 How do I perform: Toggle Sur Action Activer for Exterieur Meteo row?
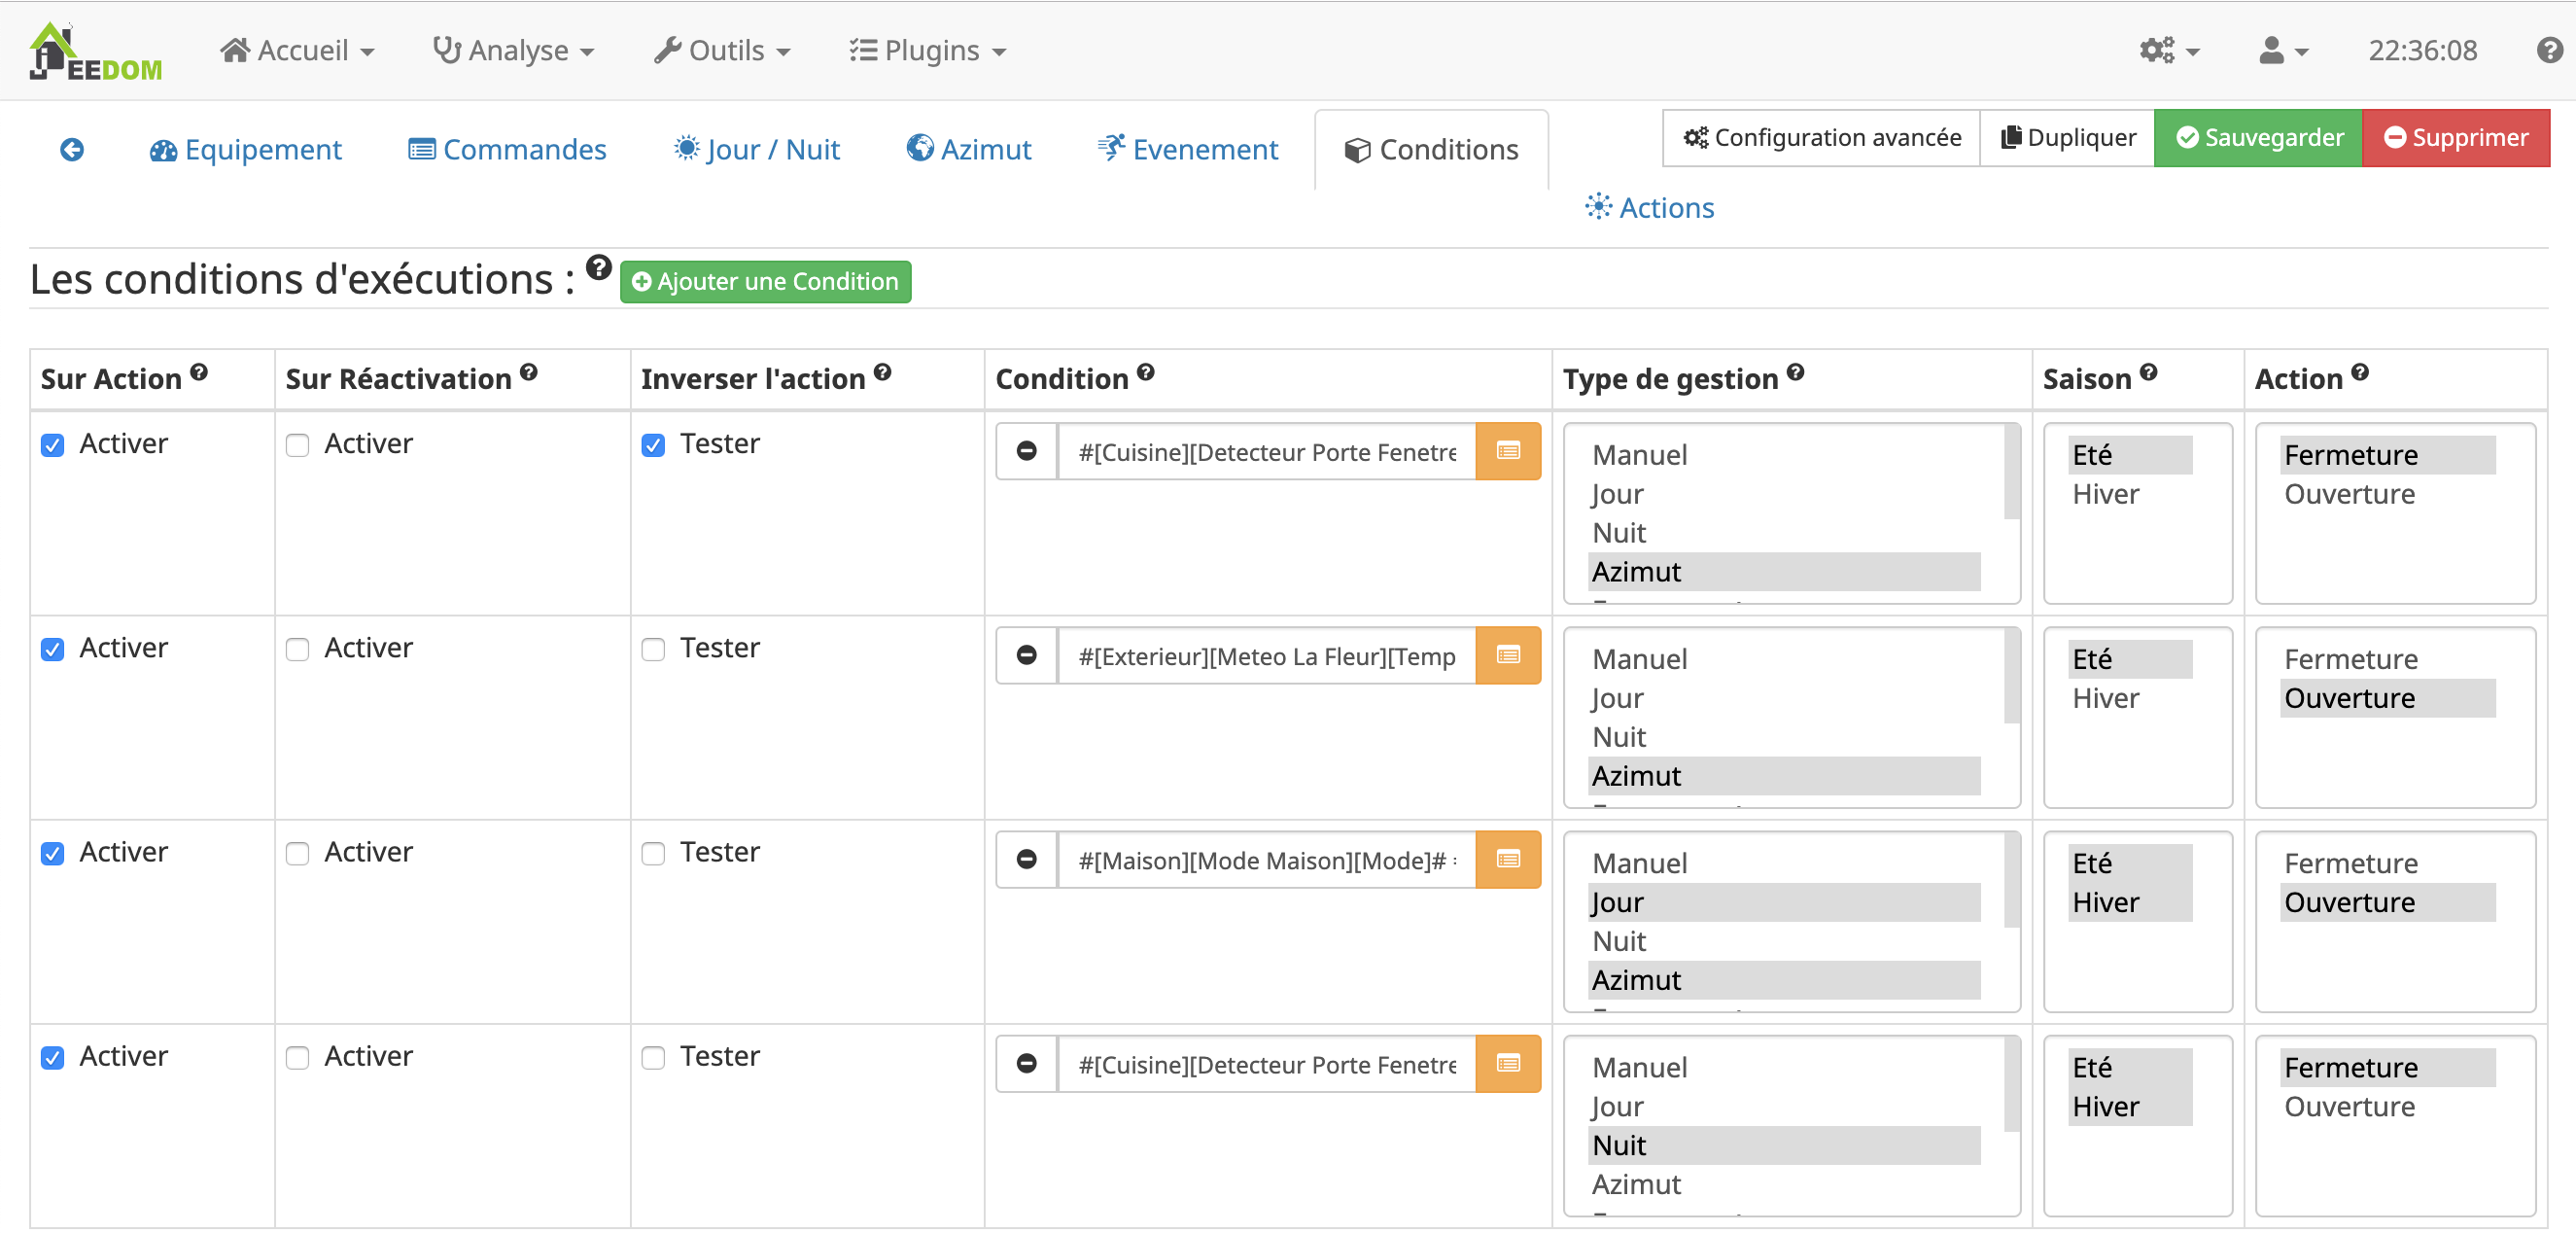[53, 649]
